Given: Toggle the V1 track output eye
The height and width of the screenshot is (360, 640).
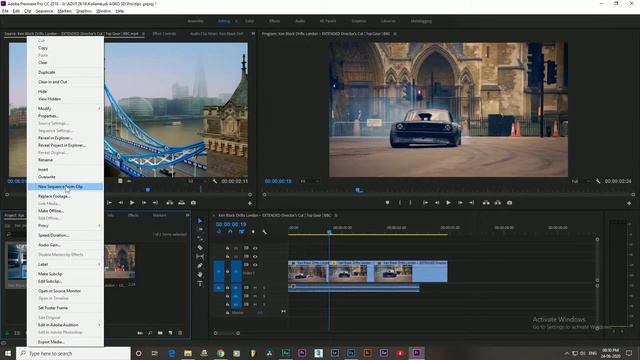Looking at the screenshot, I should pyautogui.click(x=255, y=265).
